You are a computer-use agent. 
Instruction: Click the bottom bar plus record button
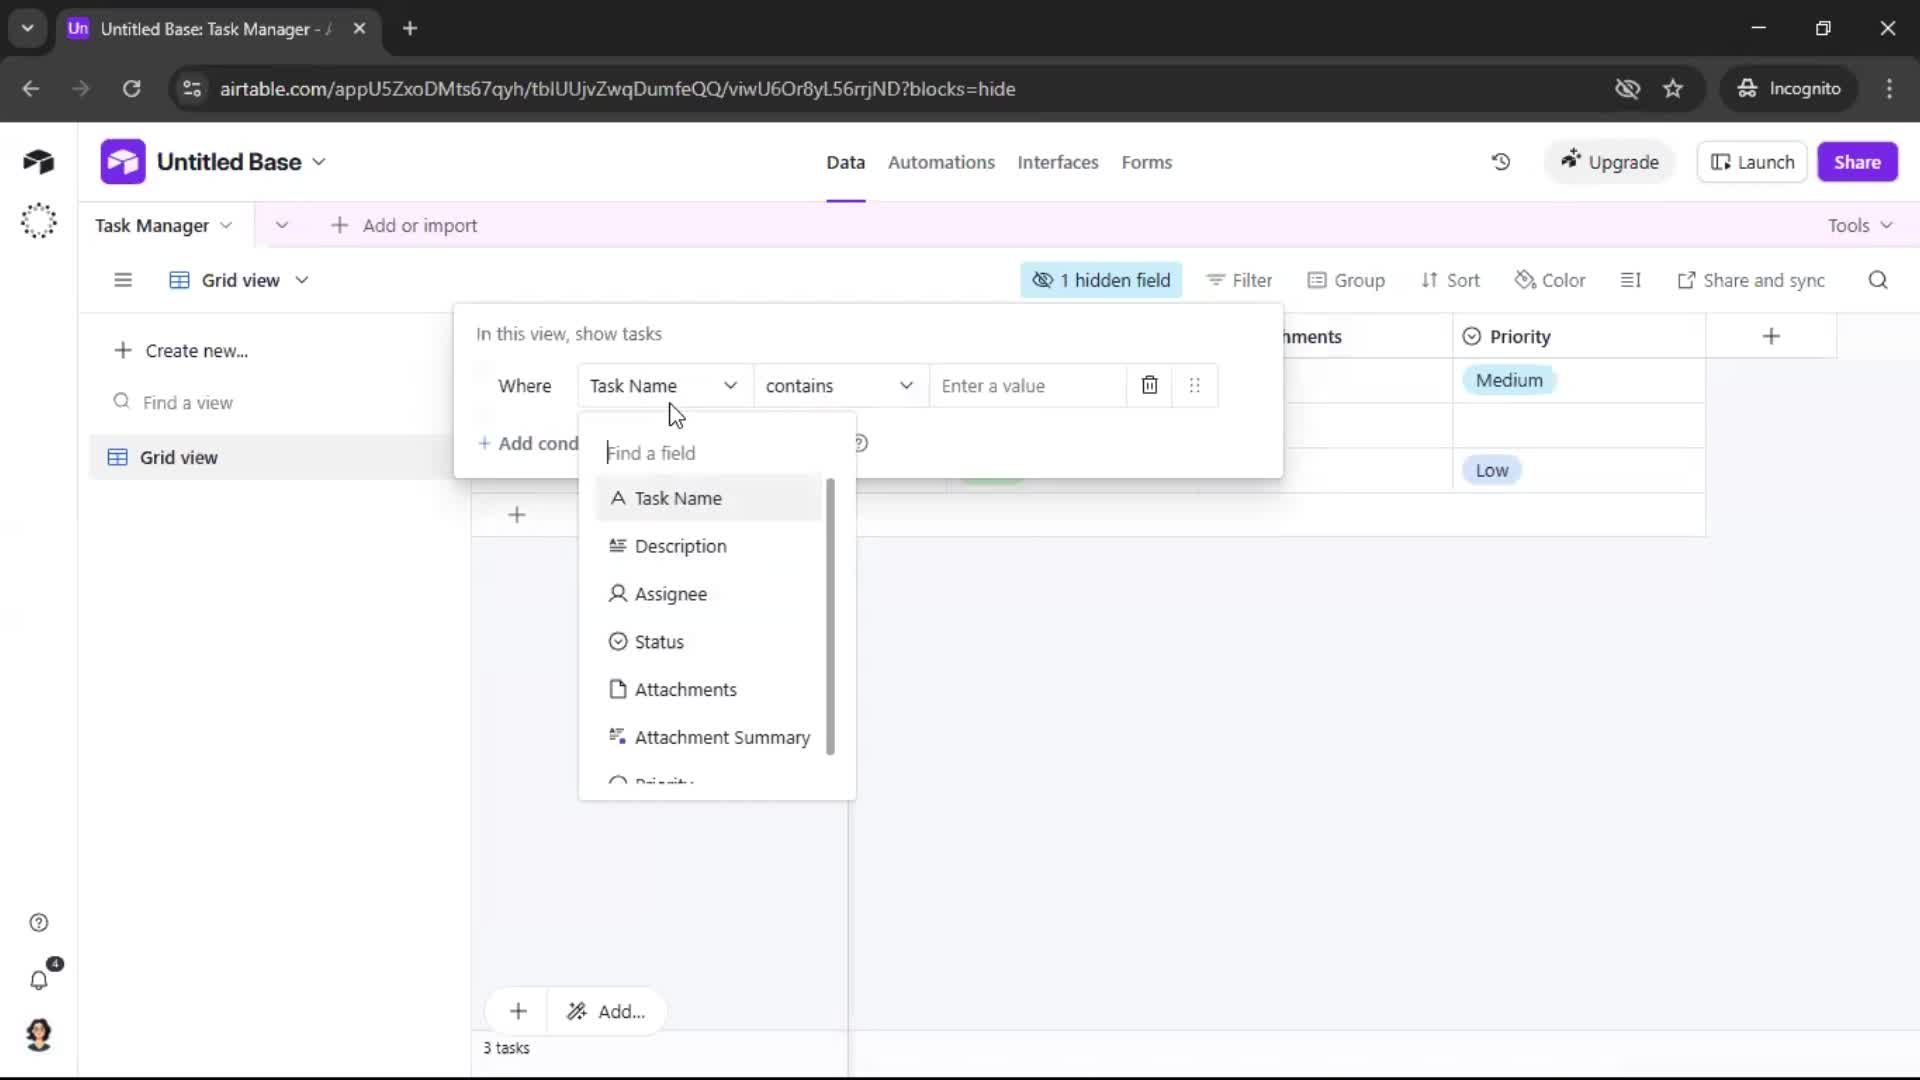[518, 1011]
